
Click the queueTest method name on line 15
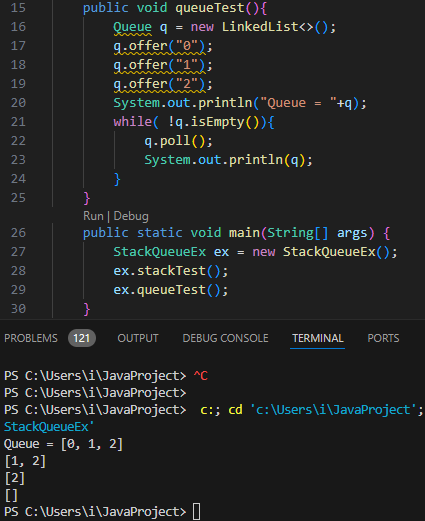[210, 8]
